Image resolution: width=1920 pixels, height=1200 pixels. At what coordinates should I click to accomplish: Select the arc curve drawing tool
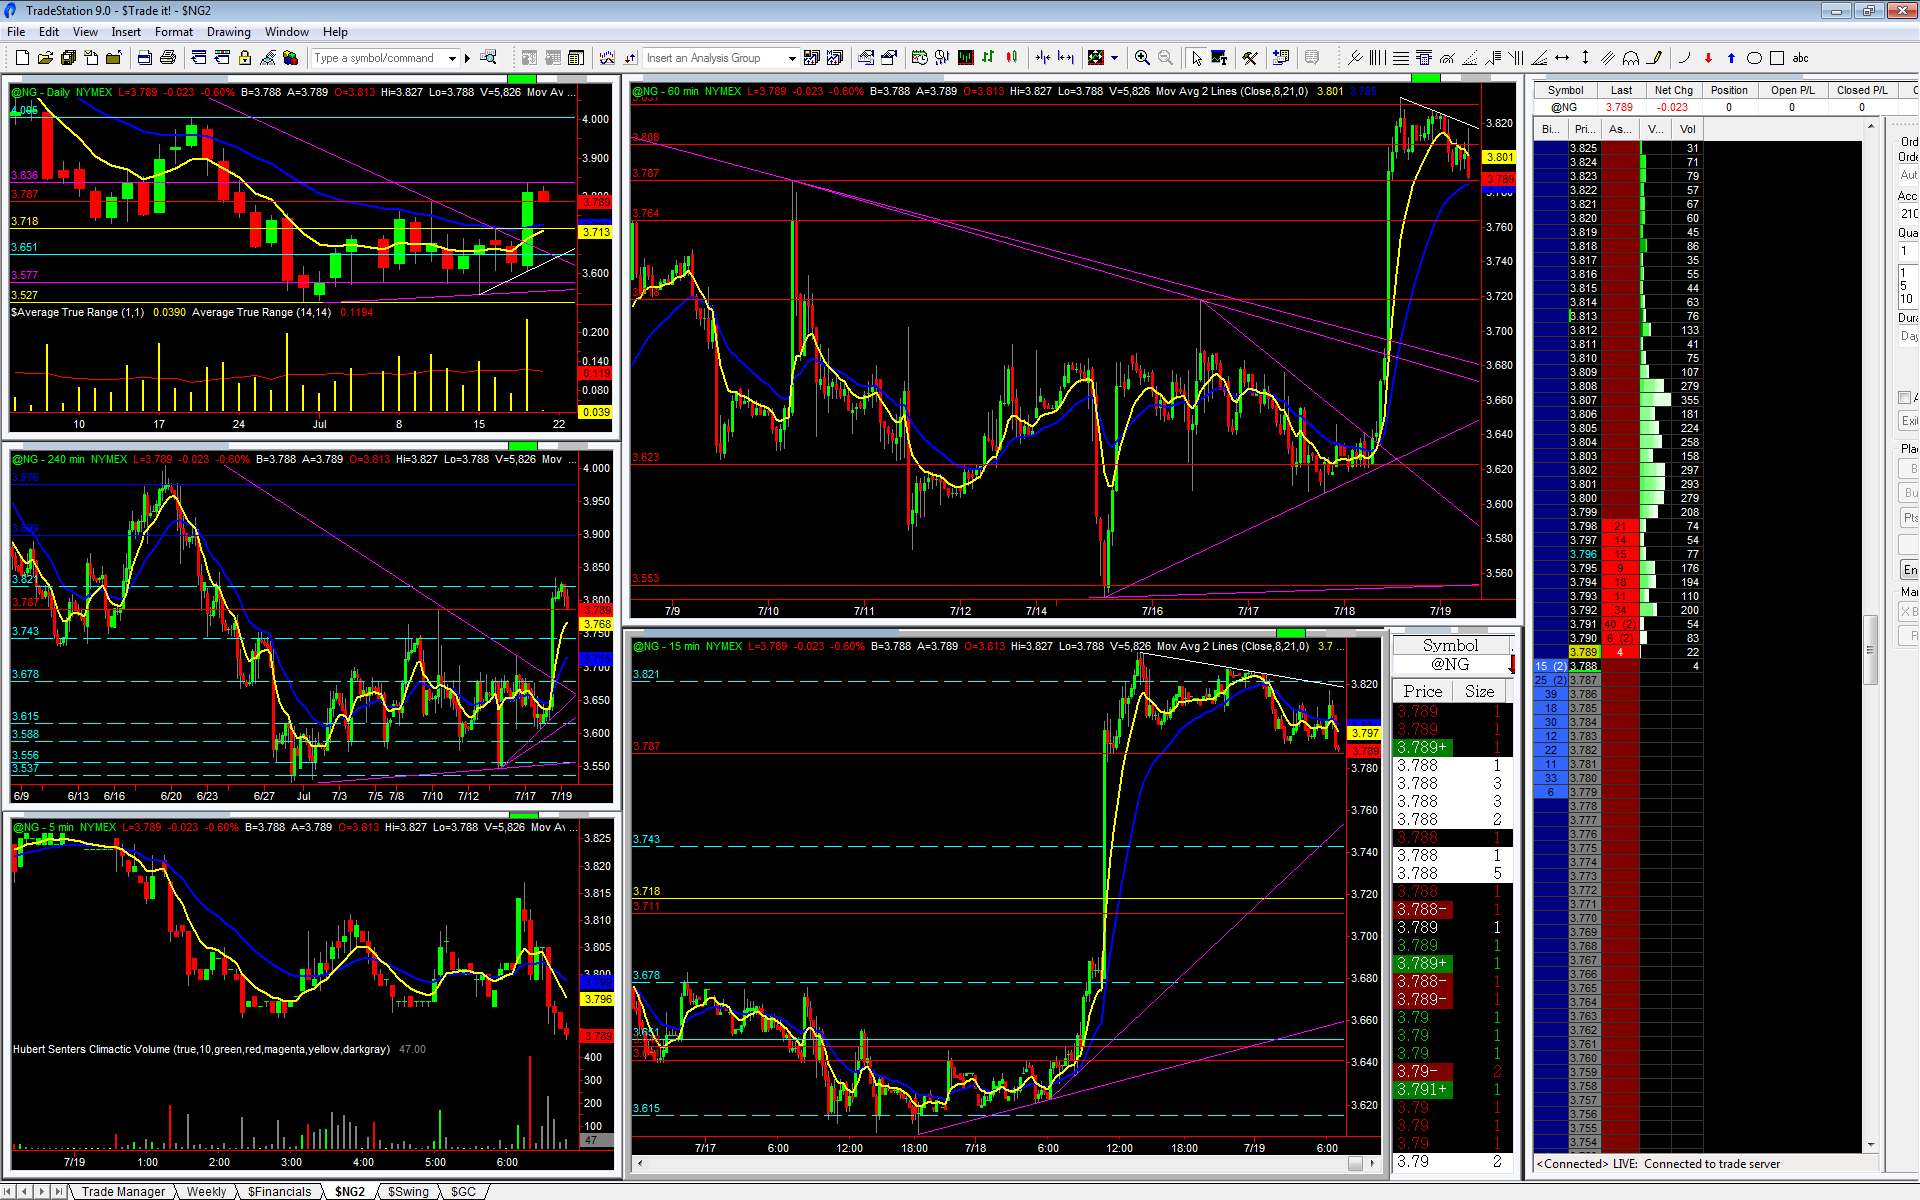[x=1685, y=58]
